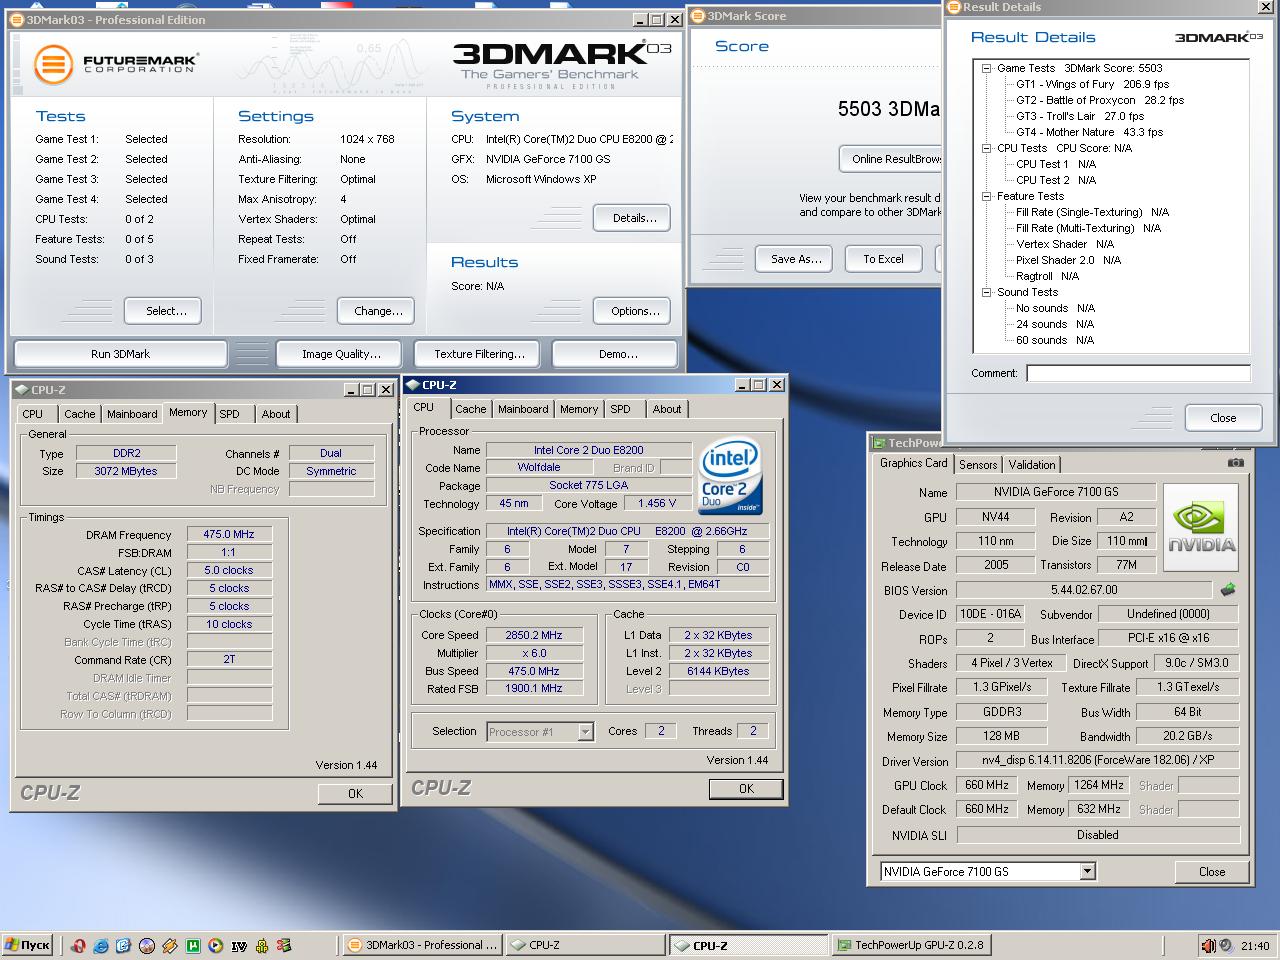
Task: Launch Internet Explorer from quick launch bar
Action: tap(100, 945)
